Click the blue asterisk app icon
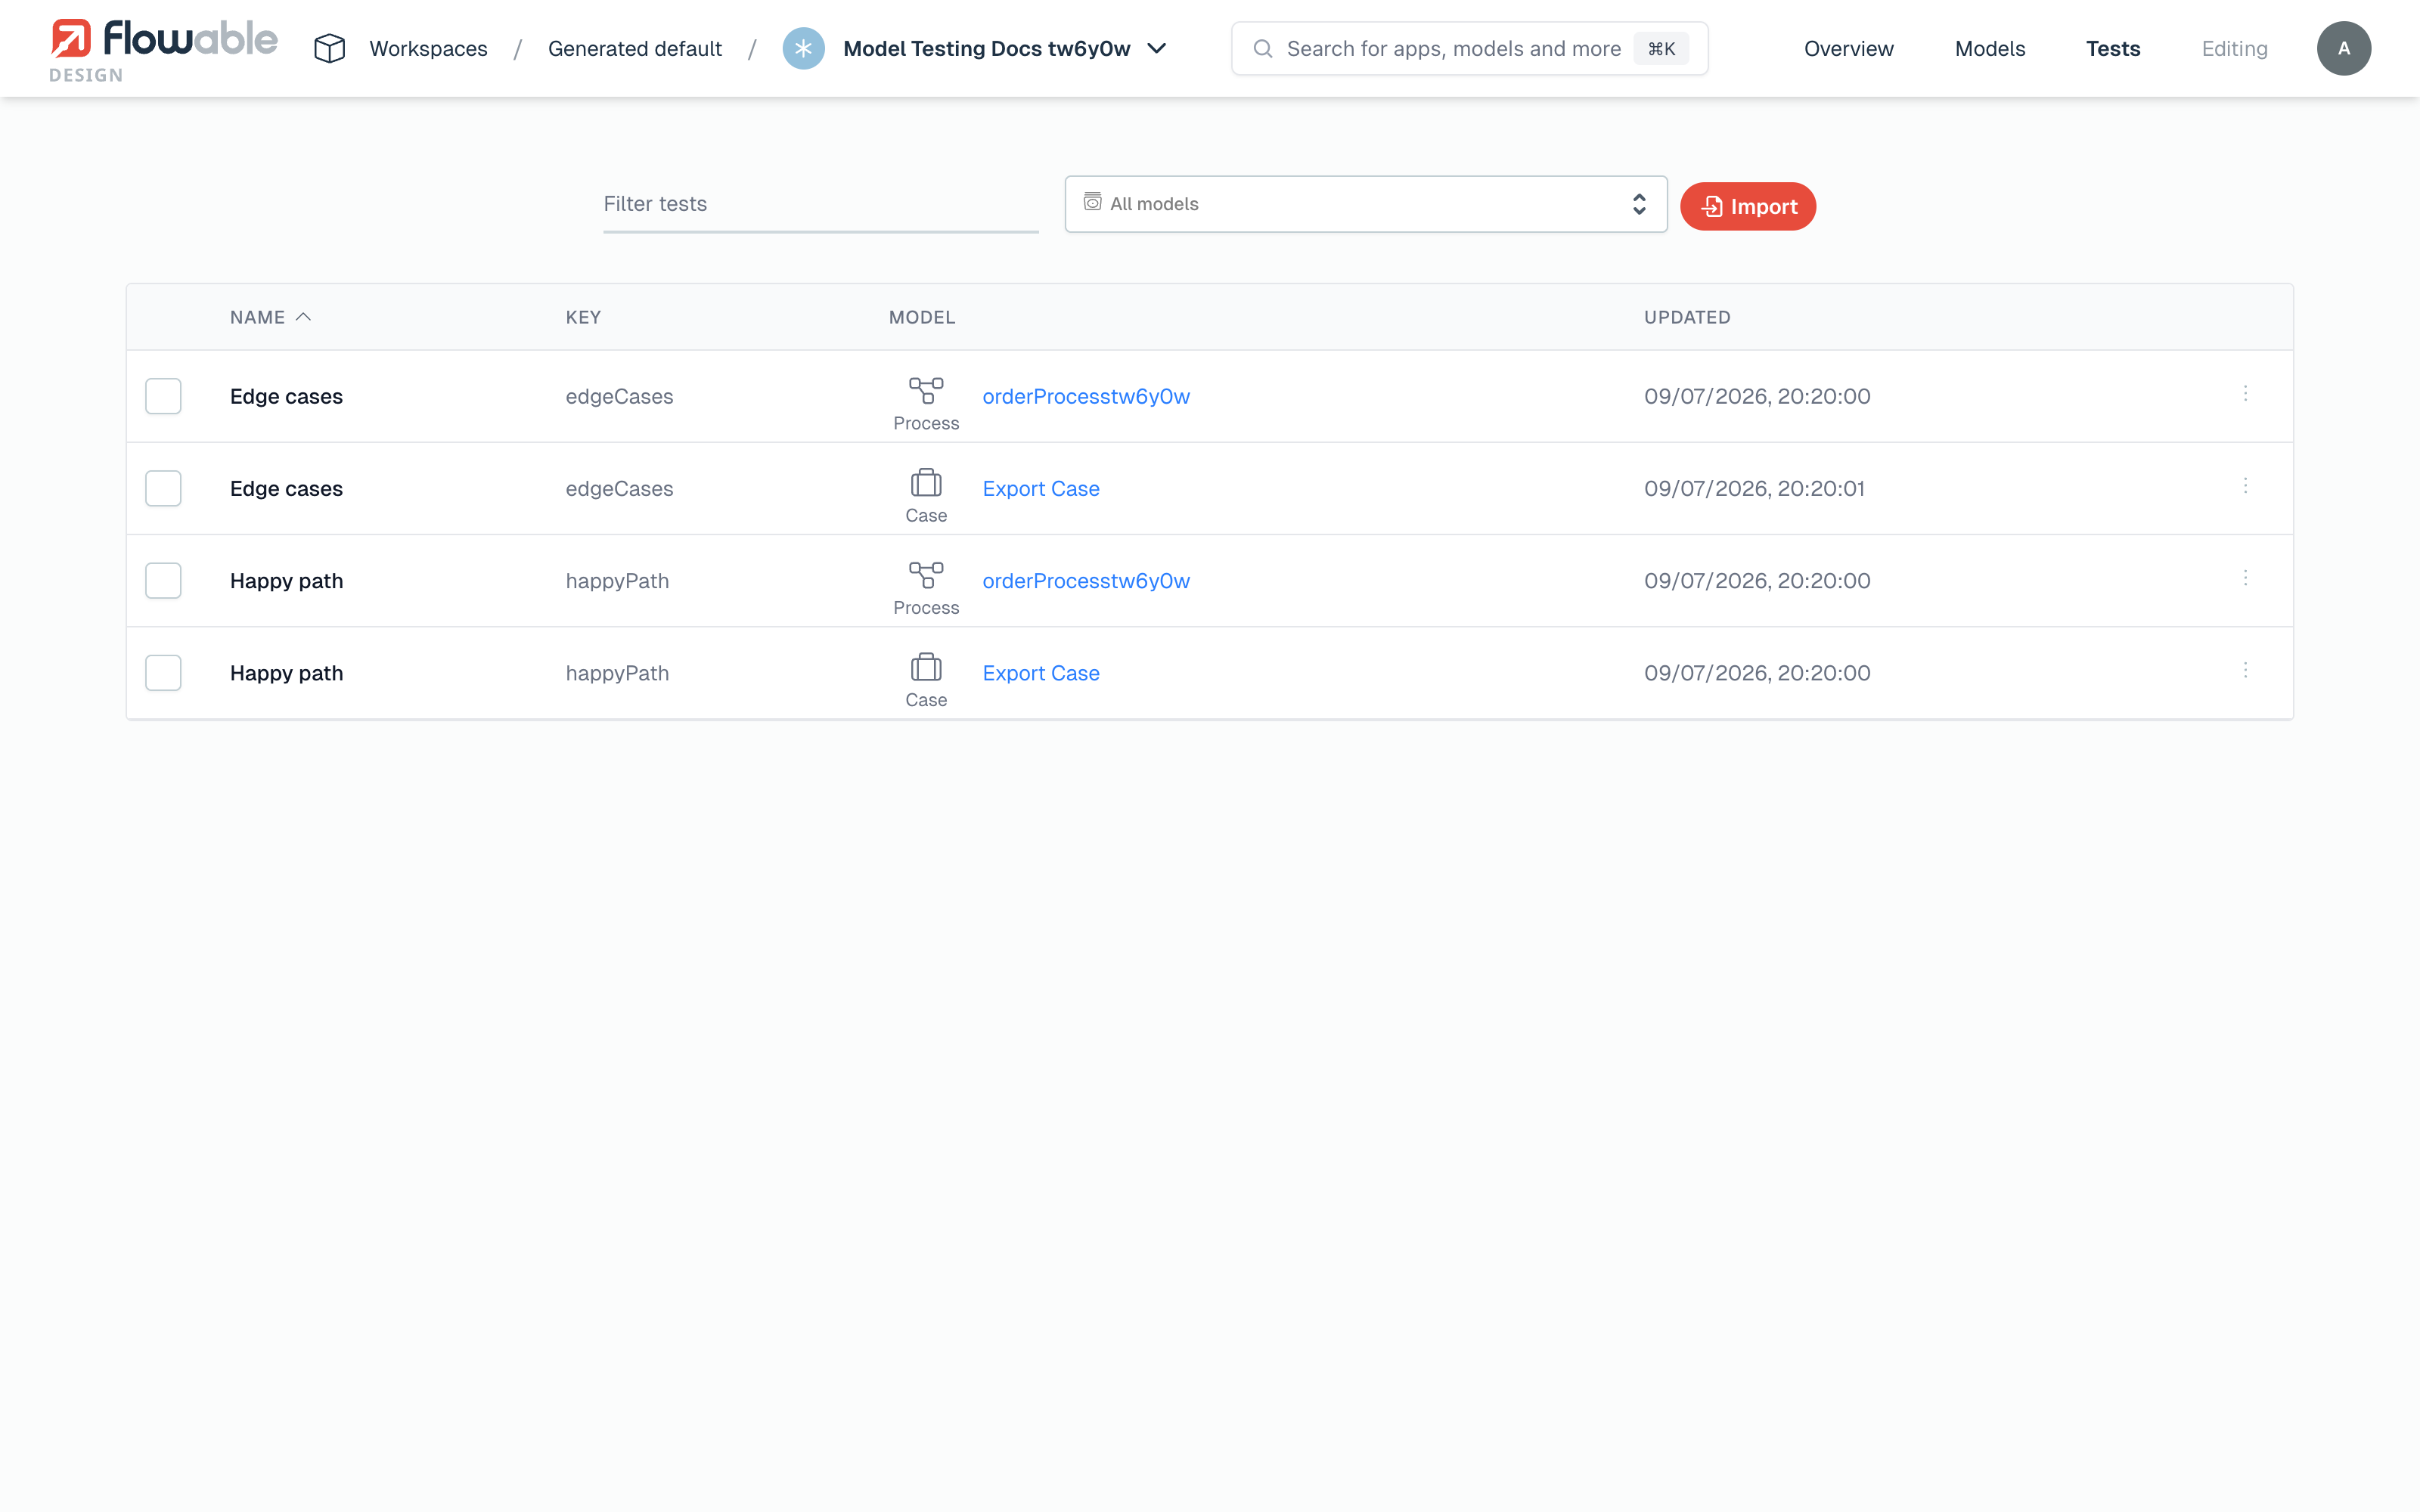The image size is (2420, 1512). [803, 48]
